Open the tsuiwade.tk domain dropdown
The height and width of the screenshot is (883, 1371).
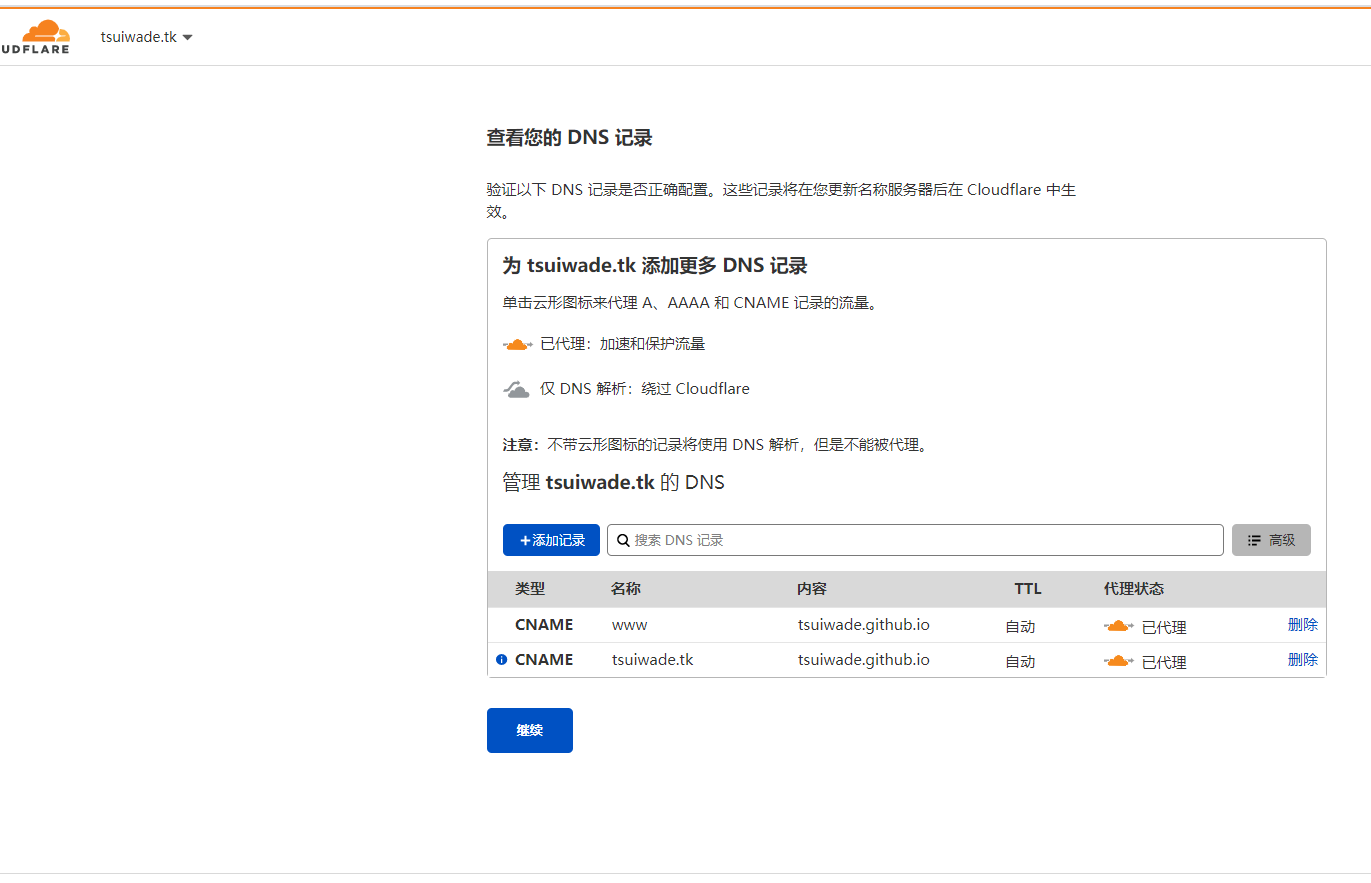[x=146, y=37]
